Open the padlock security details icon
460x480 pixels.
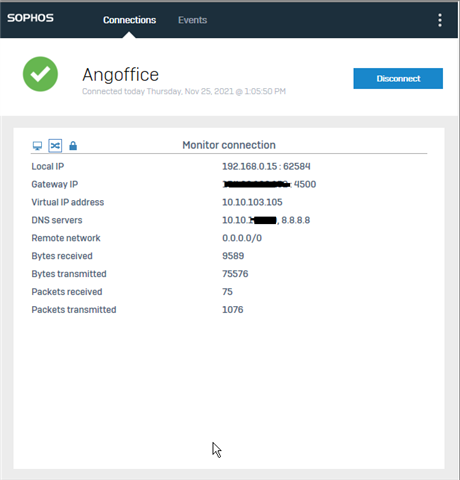(73, 146)
